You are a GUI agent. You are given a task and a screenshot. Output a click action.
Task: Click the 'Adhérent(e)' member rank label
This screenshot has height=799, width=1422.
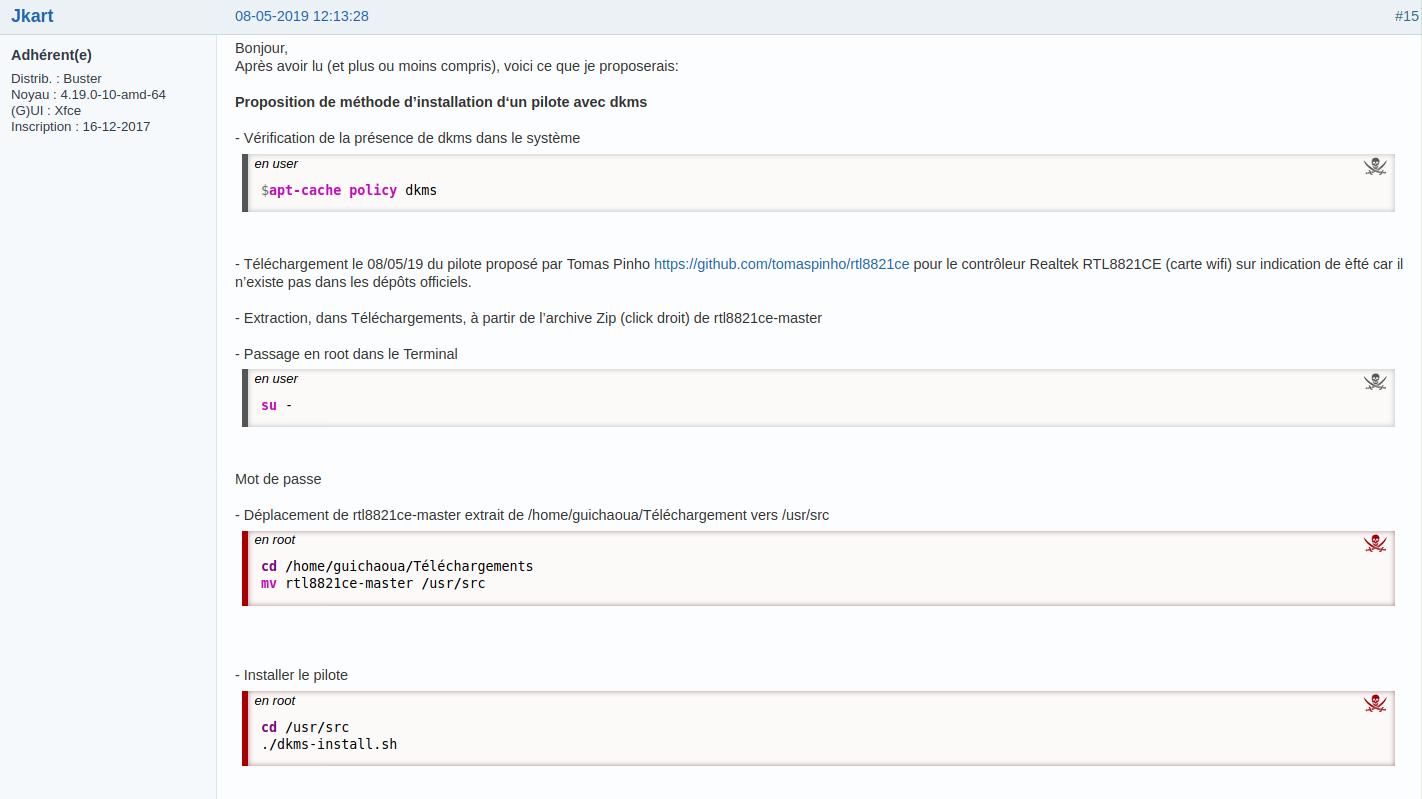51,55
